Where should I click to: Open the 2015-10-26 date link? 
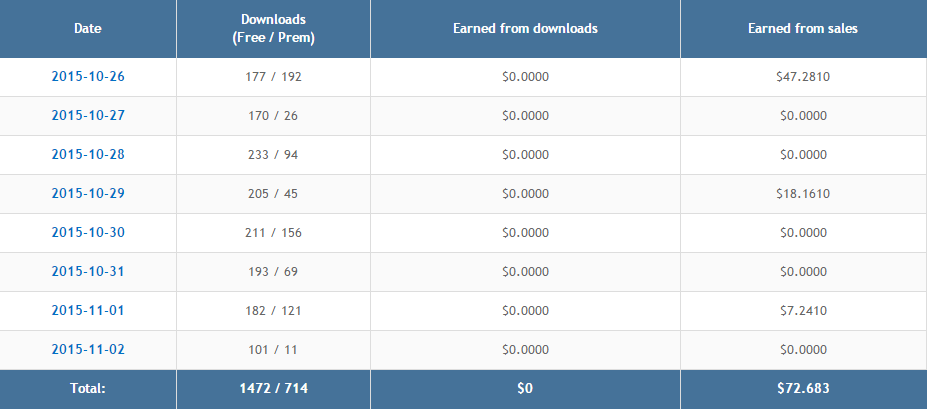pyautogui.click(x=88, y=76)
